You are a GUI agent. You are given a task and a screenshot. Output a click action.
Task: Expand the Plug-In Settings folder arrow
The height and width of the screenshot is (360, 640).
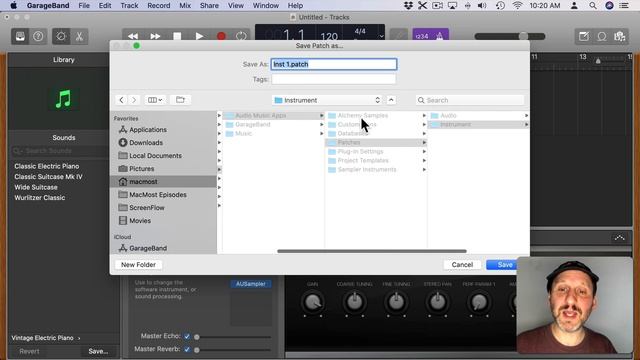424,151
